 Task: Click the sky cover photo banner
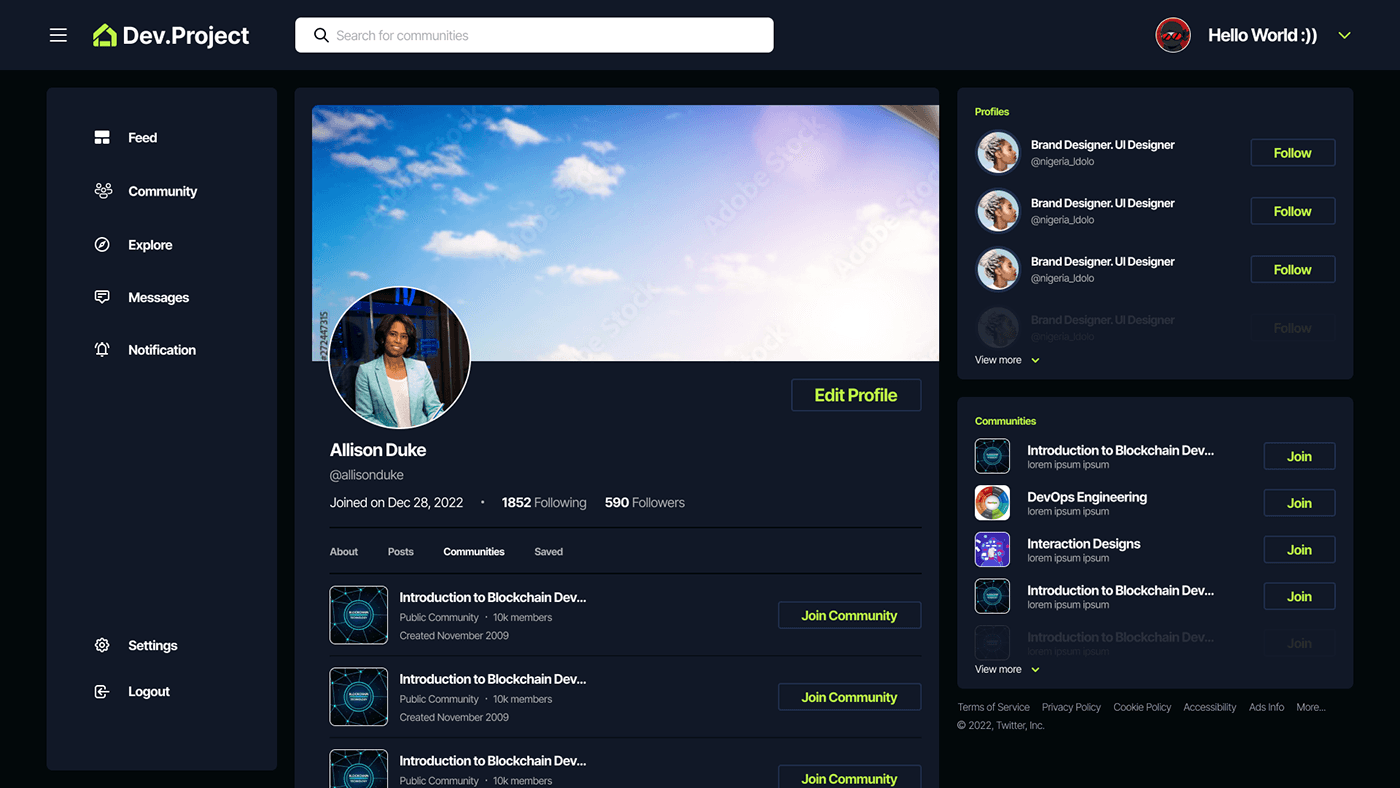[625, 233]
